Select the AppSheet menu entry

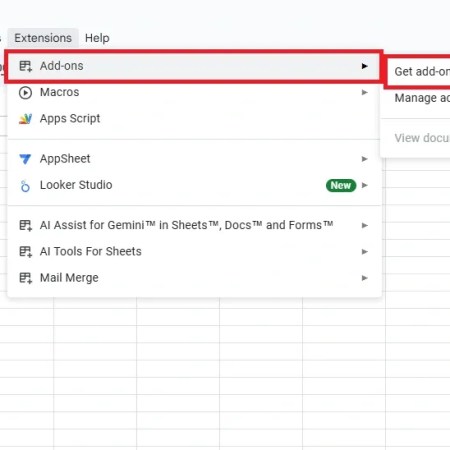(194, 159)
